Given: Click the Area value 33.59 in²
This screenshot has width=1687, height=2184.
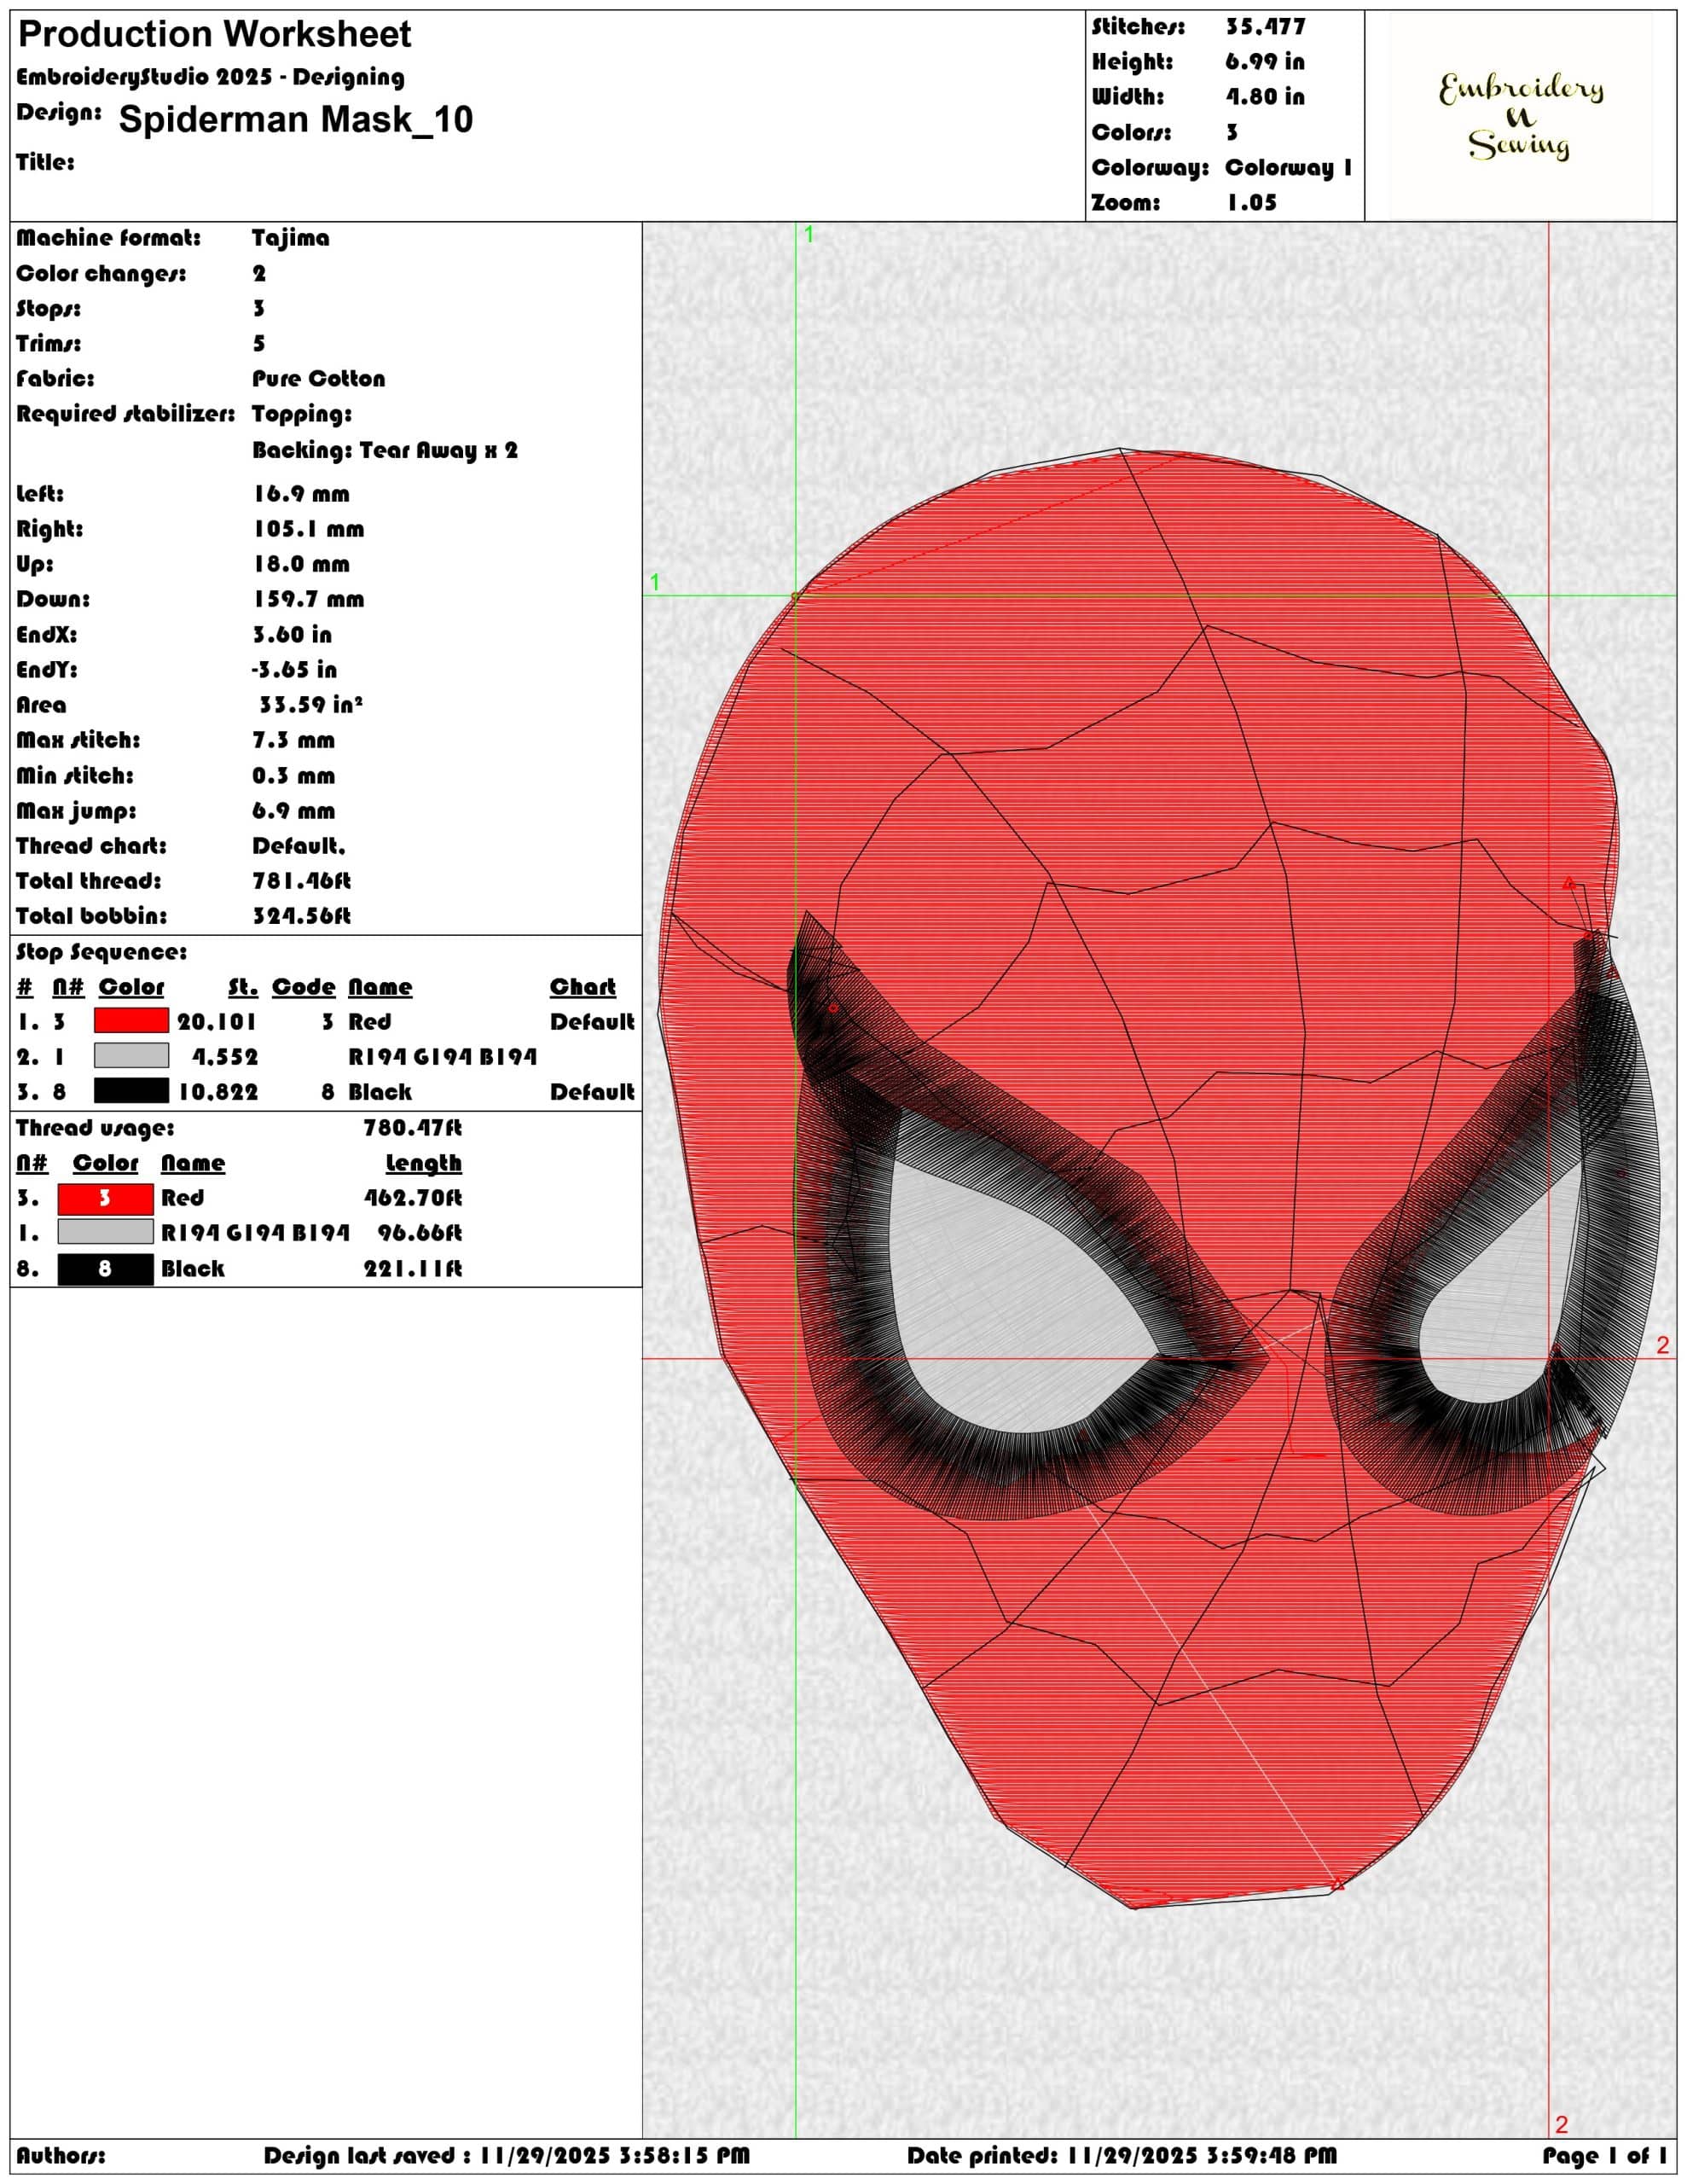Looking at the screenshot, I should (310, 705).
